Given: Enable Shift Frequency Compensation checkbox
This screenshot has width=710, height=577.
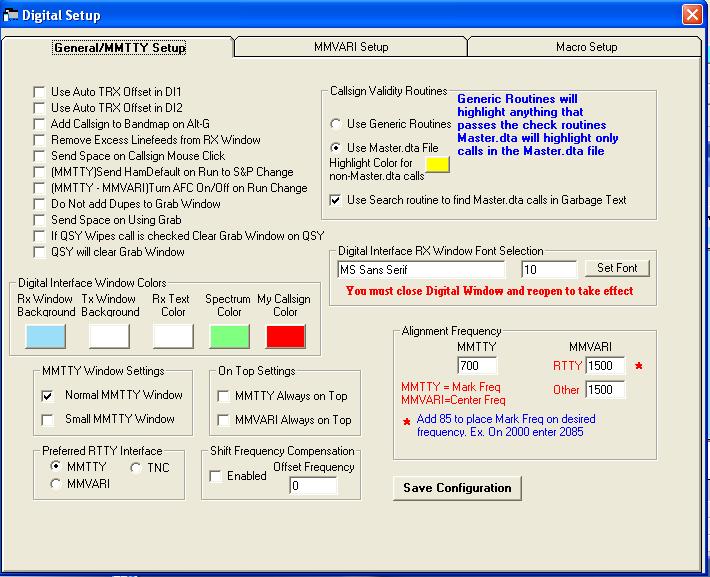Looking at the screenshot, I should 216,476.
